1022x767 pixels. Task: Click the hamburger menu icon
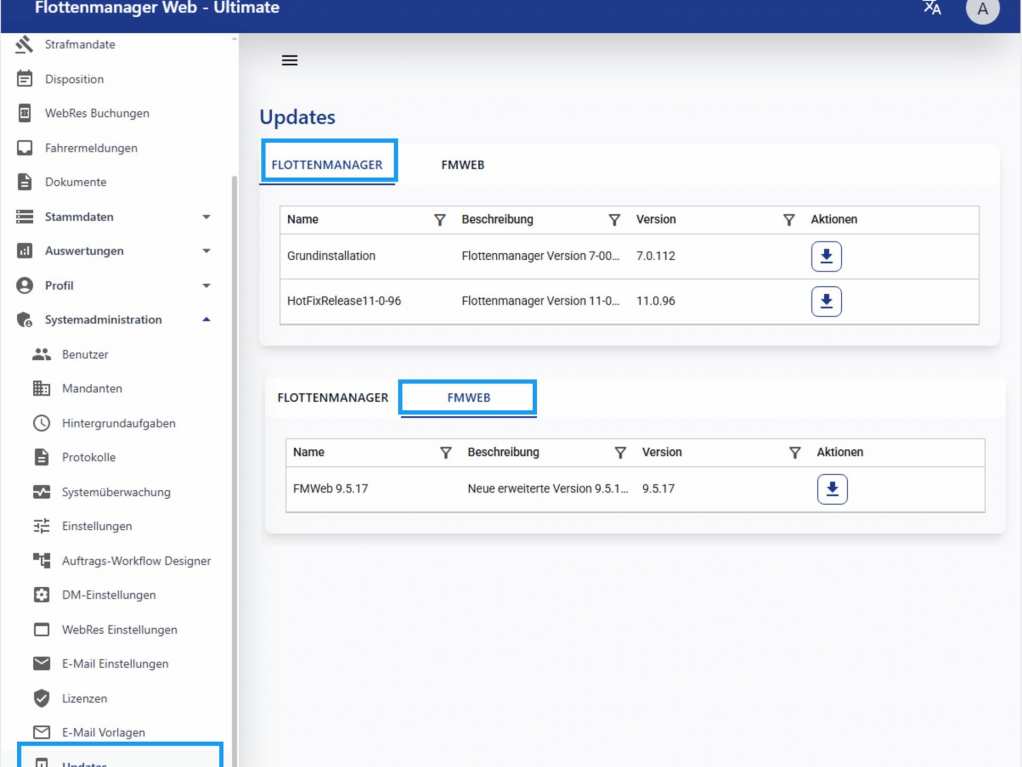290,60
